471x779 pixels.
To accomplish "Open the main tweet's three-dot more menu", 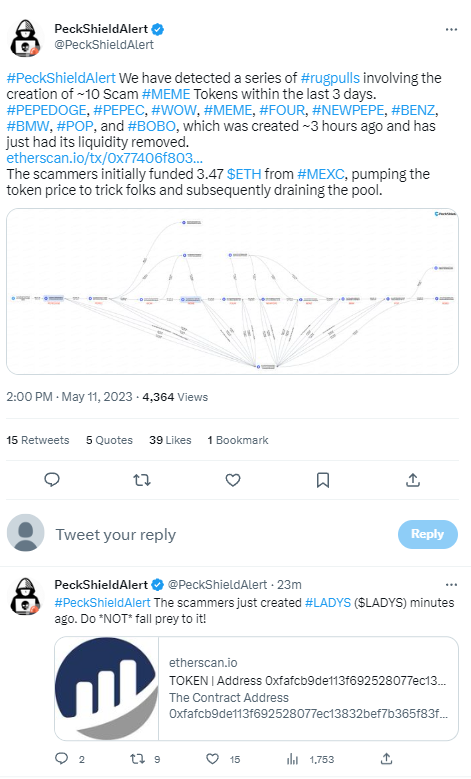I will point(451,30).
